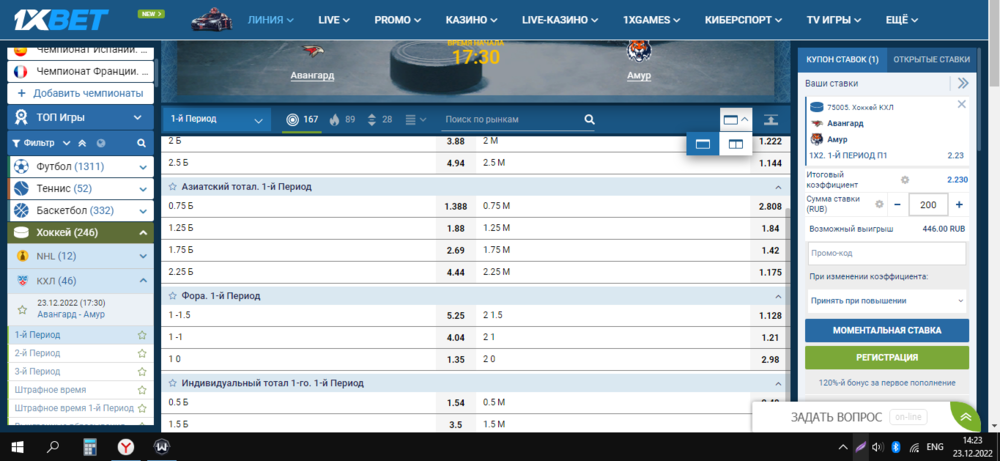Click collapse all markets icon
Screen dimensions: 1000x461
(x=770, y=119)
